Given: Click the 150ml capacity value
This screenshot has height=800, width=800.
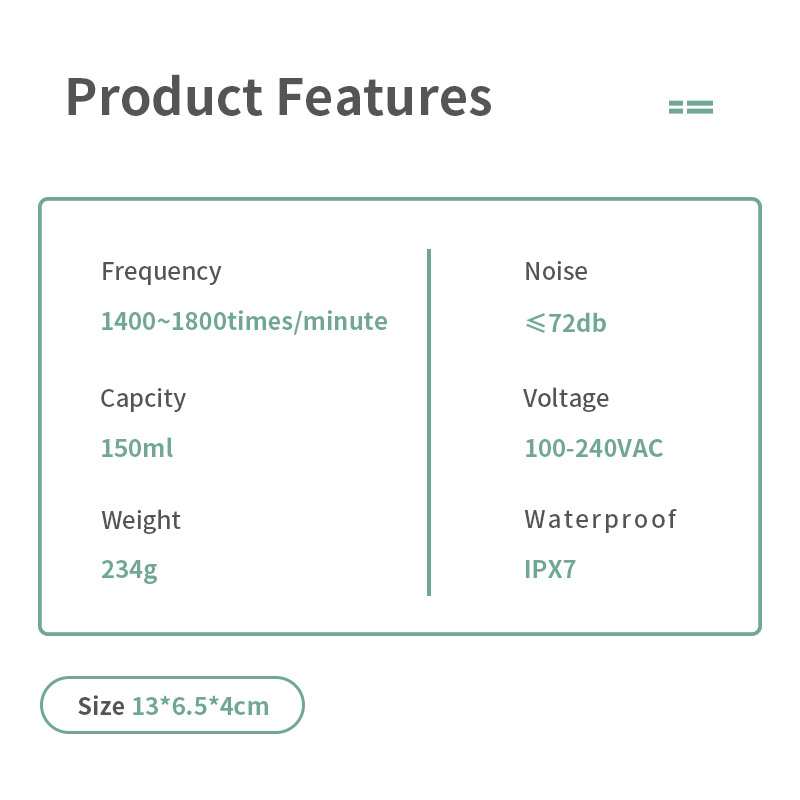Looking at the screenshot, I should click(x=137, y=447).
